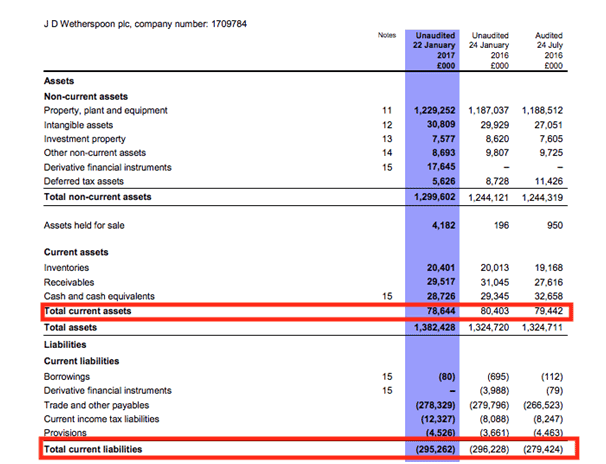Image resolution: width=606 pixels, height=464 pixels.
Task: Select the total 1,299,602
Action: pyautogui.click(x=435, y=197)
